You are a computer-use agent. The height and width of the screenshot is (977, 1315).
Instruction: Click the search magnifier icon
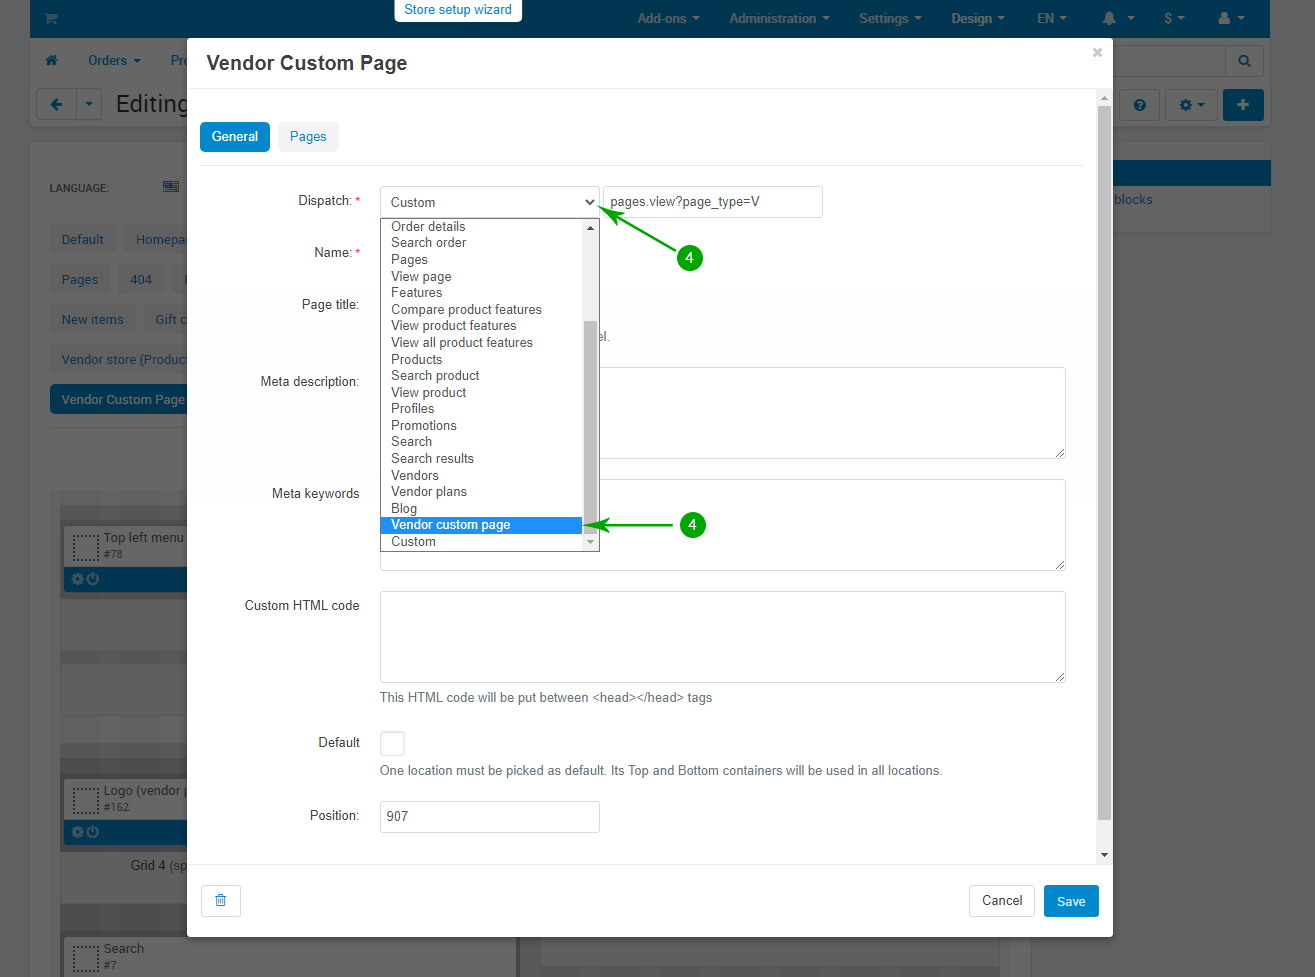pyautogui.click(x=1244, y=61)
